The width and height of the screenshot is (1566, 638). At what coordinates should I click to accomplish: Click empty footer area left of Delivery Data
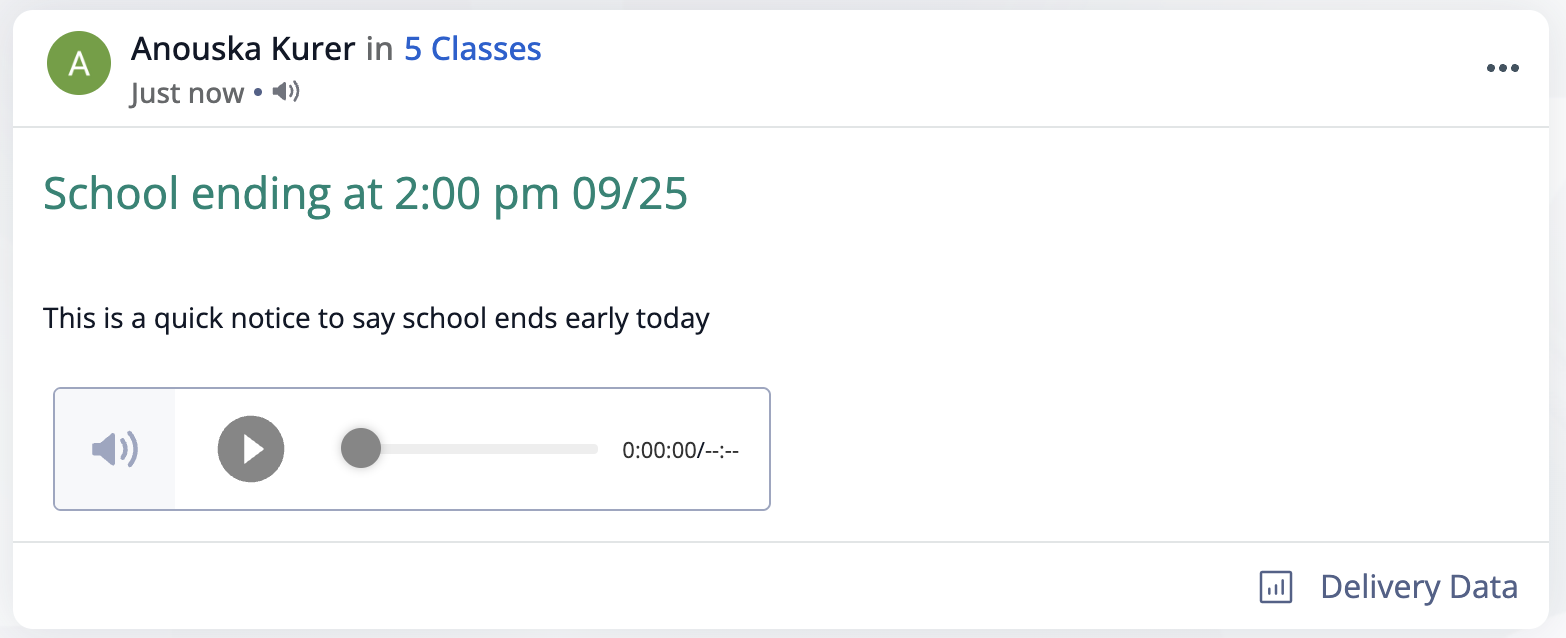[630, 587]
